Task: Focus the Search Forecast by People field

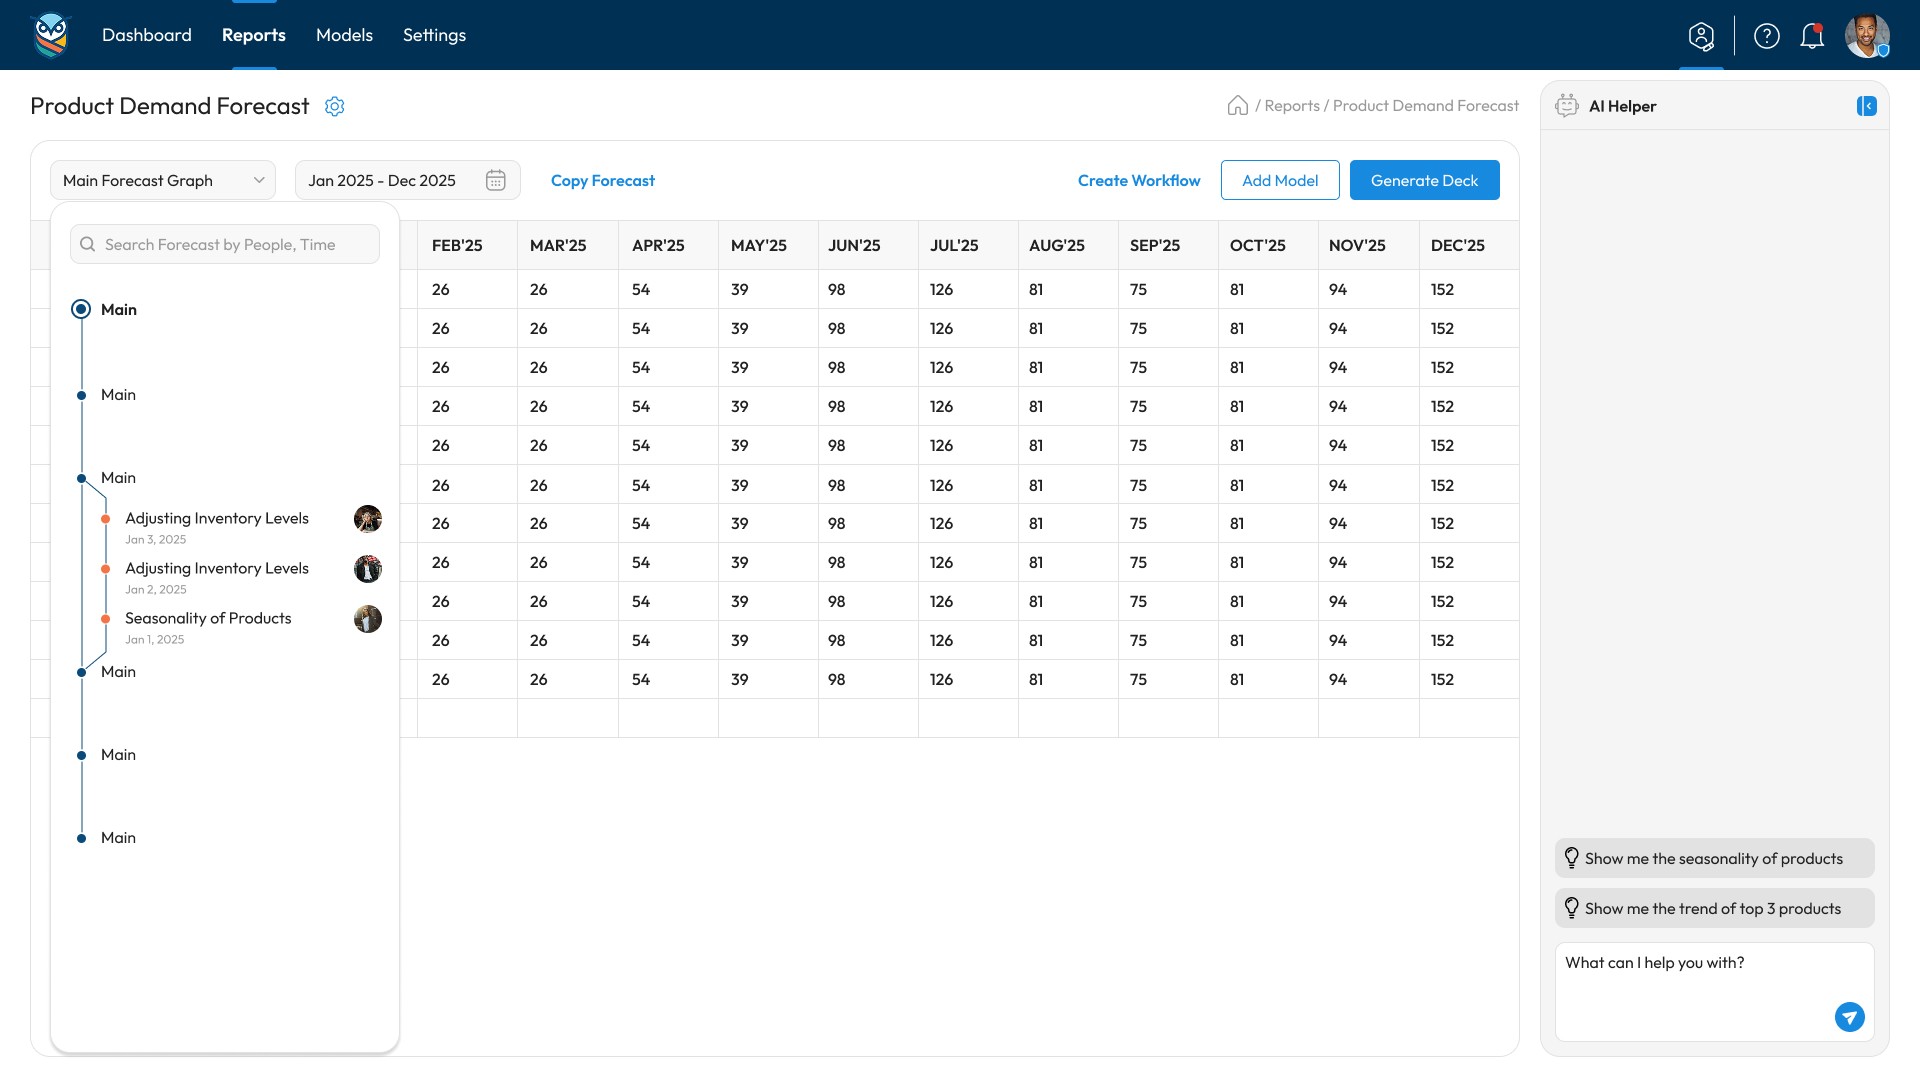Action: [x=225, y=244]
